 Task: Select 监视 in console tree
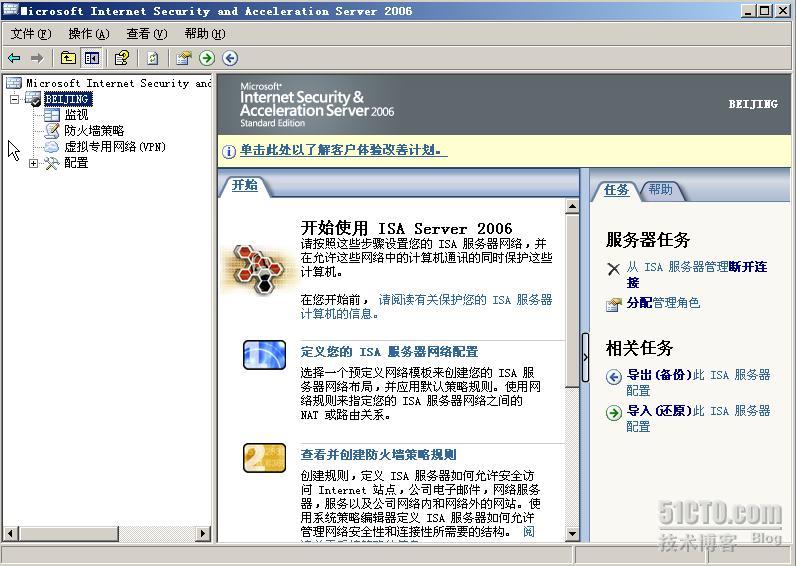click(x=76, y=115)
